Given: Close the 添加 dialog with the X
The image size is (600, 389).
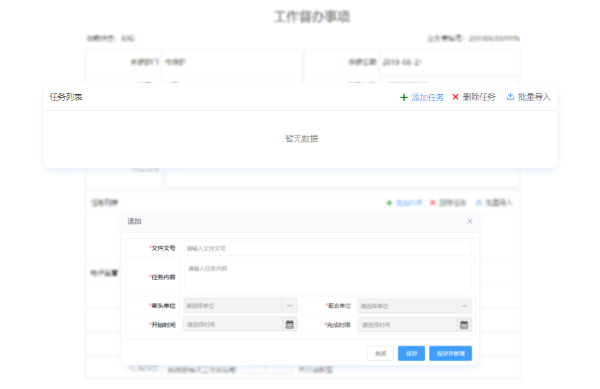Looking at the screenshot, I should pos(470,221).
